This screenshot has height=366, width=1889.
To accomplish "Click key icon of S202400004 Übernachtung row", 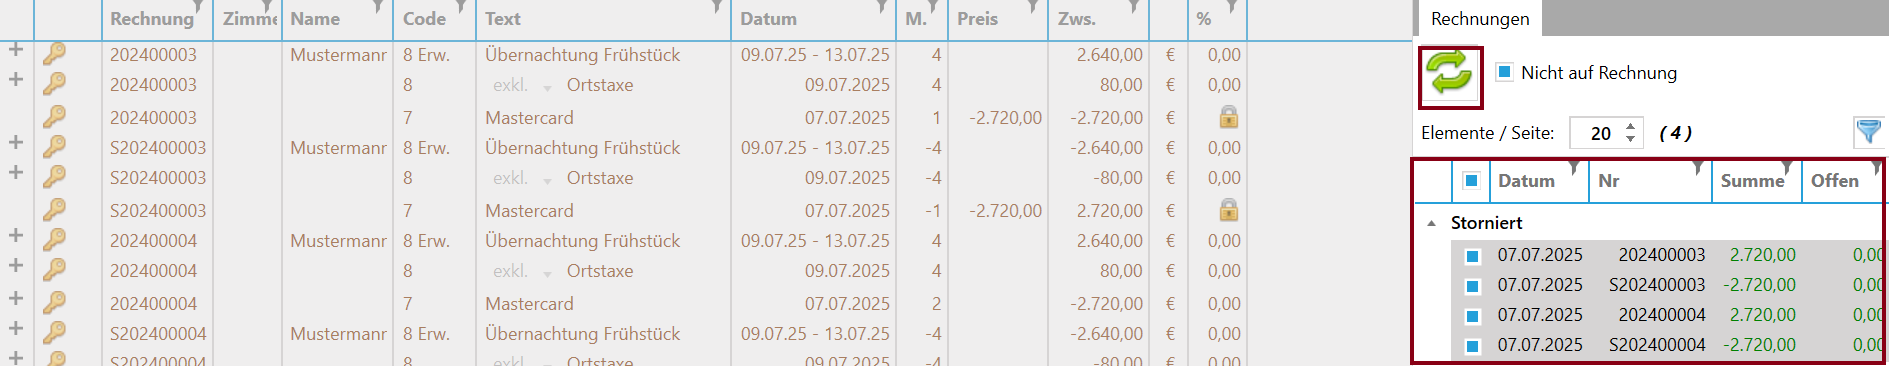I will pos(54,333).
